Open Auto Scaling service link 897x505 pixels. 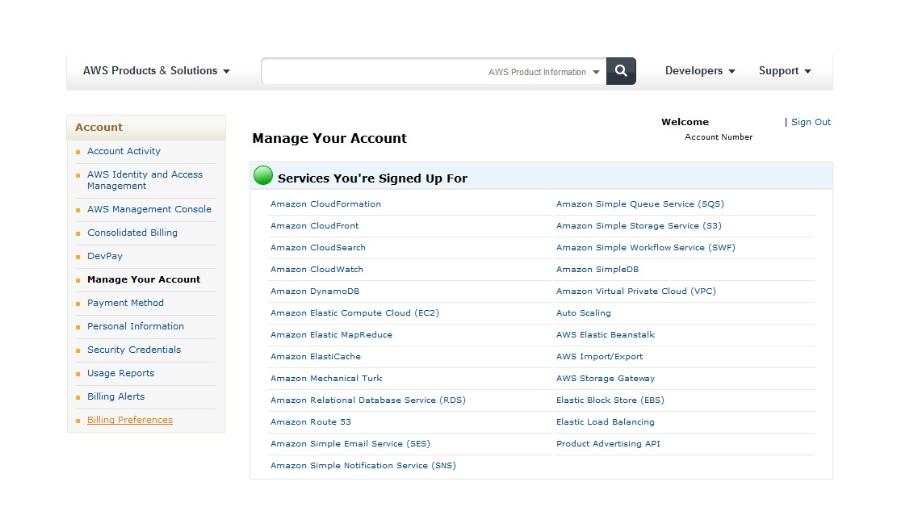[x=584, y=313]
